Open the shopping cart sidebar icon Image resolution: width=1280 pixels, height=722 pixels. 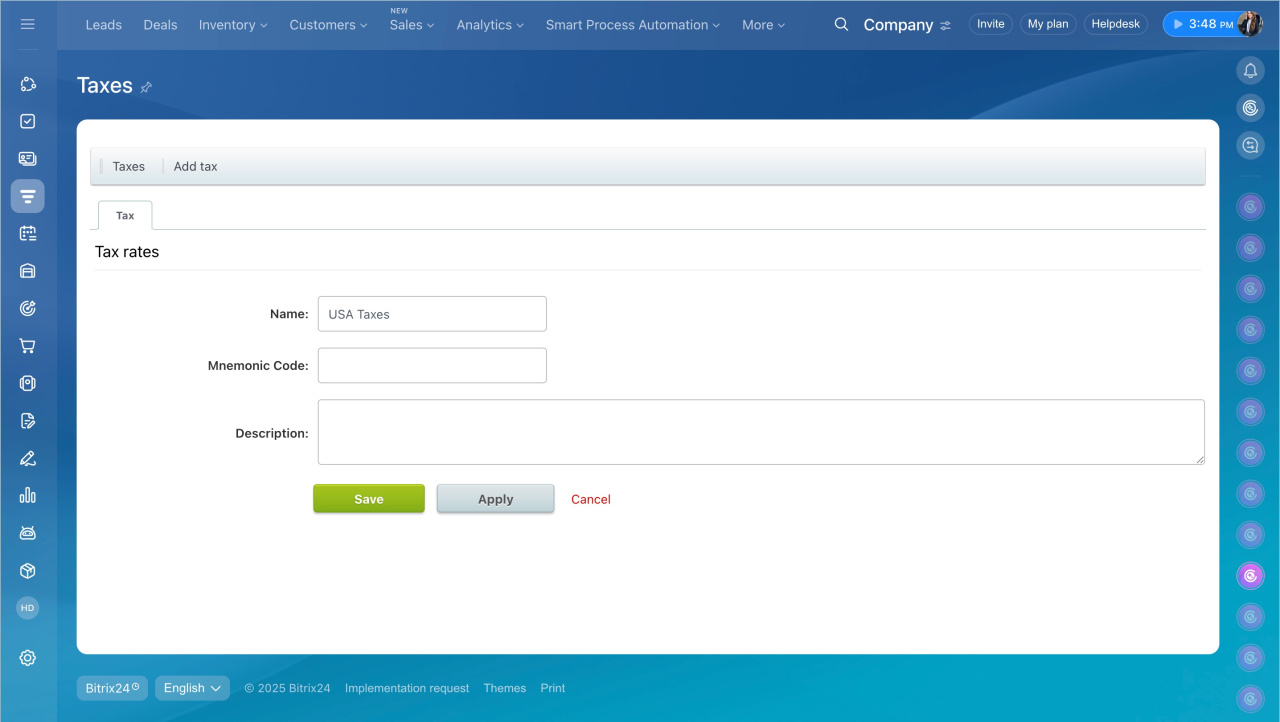click(x=27, y=346)
